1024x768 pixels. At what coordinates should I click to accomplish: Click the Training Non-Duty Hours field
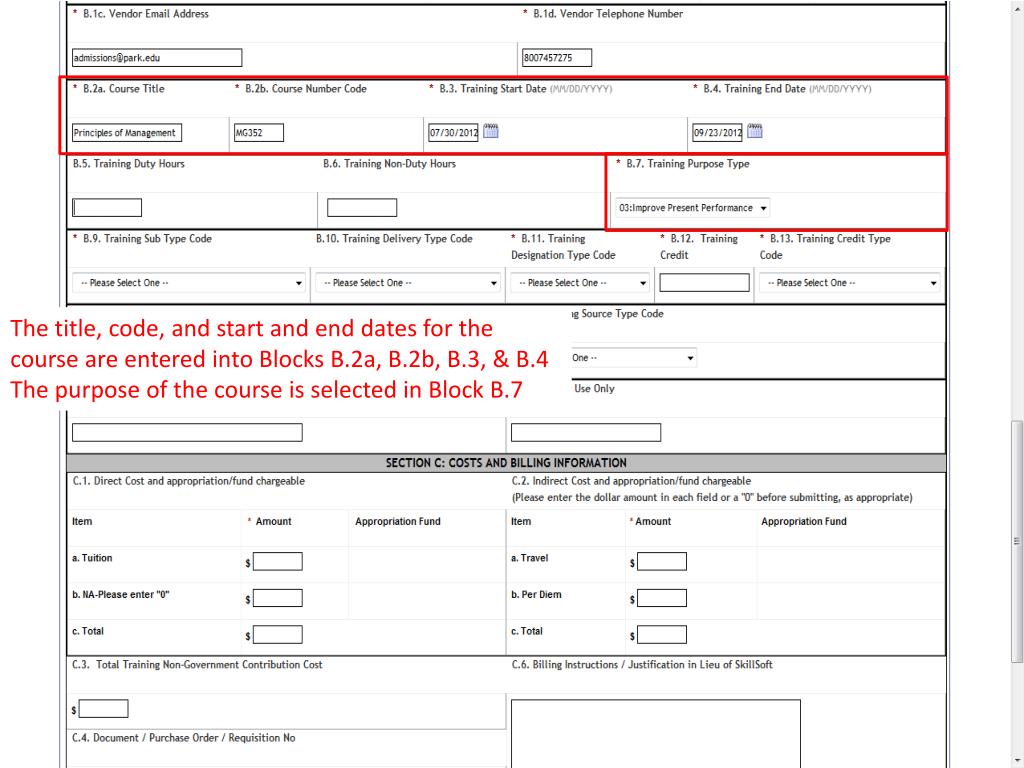(x=362, y=208)
